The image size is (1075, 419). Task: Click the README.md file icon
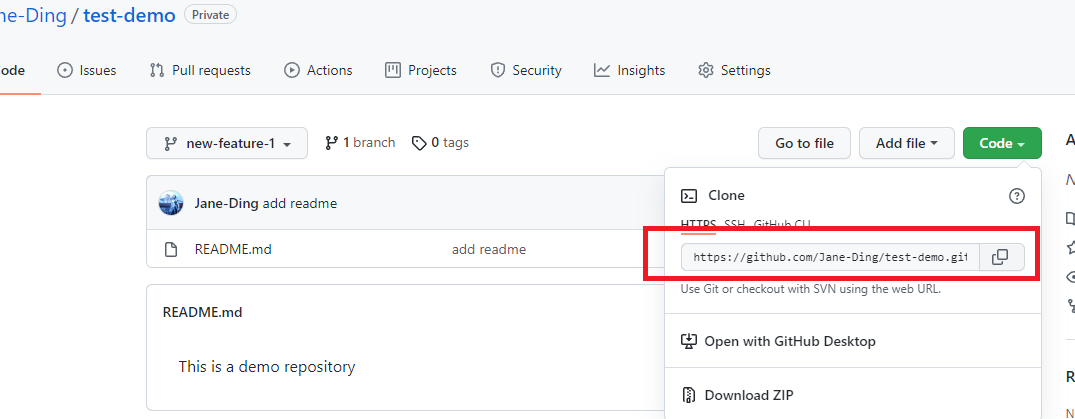point(171,249)
